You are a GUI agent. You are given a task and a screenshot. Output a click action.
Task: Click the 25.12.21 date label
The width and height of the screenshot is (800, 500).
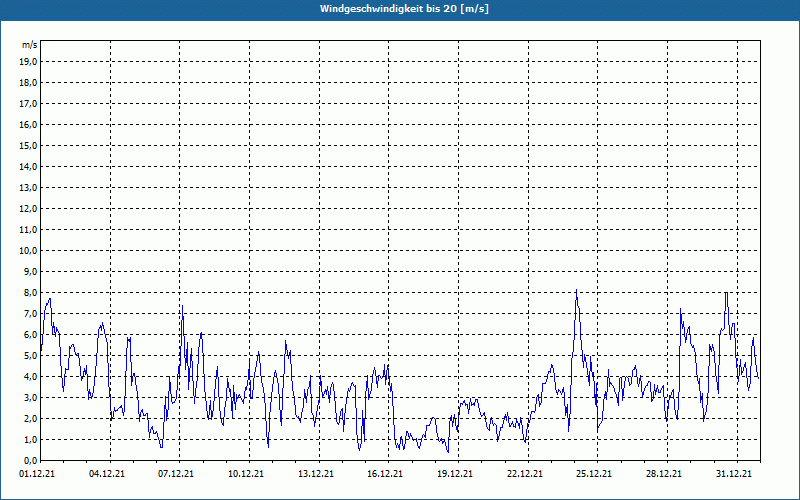(594, 474)
